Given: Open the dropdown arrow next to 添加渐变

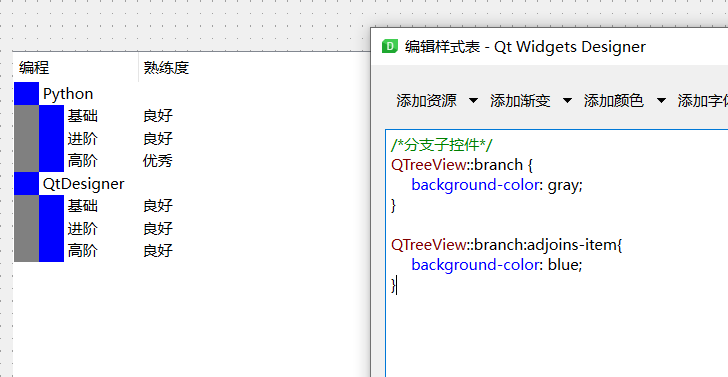Looking at the screenshot, I should (x=567, y=100).
